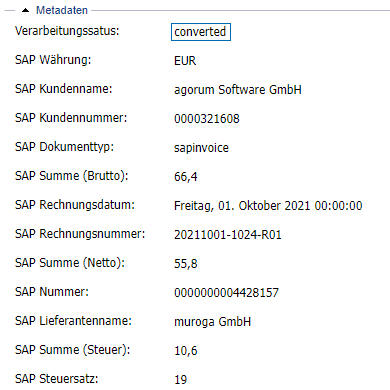This screenshot has width=390, height=390.
Task: Click the Metadaten section heading
Action: tap(62, 10)
